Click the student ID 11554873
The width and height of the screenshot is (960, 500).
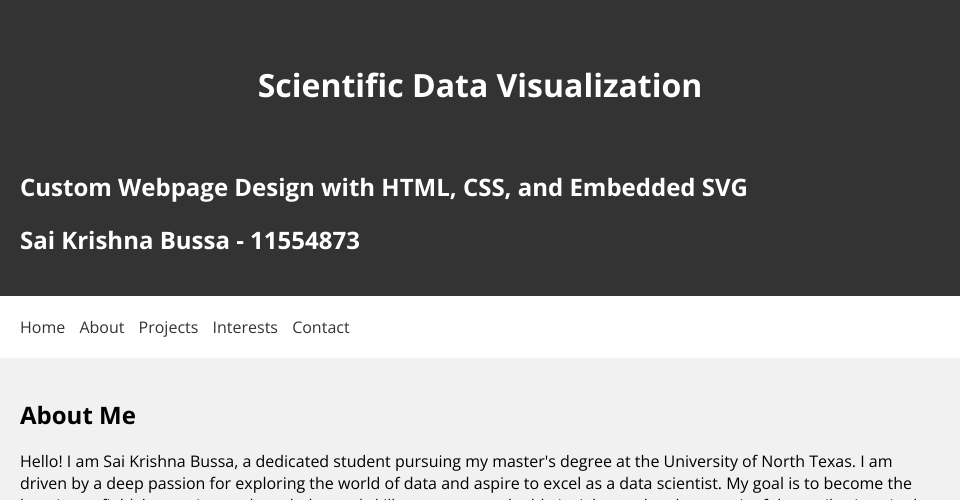(305, 240)
